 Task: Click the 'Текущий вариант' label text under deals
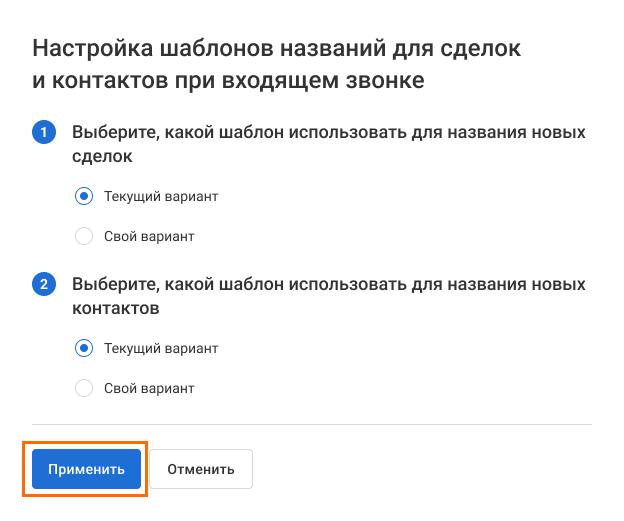pyautogui.click(x=161, y=197)
